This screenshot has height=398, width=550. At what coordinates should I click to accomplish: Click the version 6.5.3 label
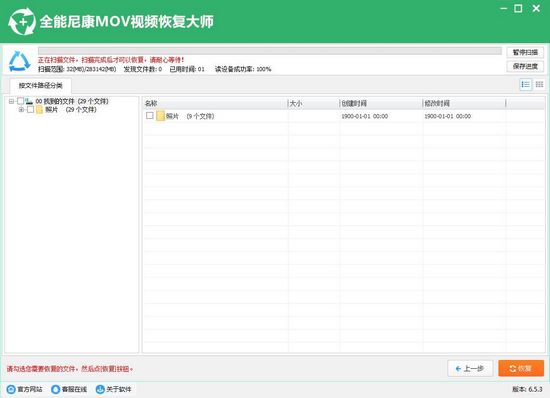click(x=527, y=389)
